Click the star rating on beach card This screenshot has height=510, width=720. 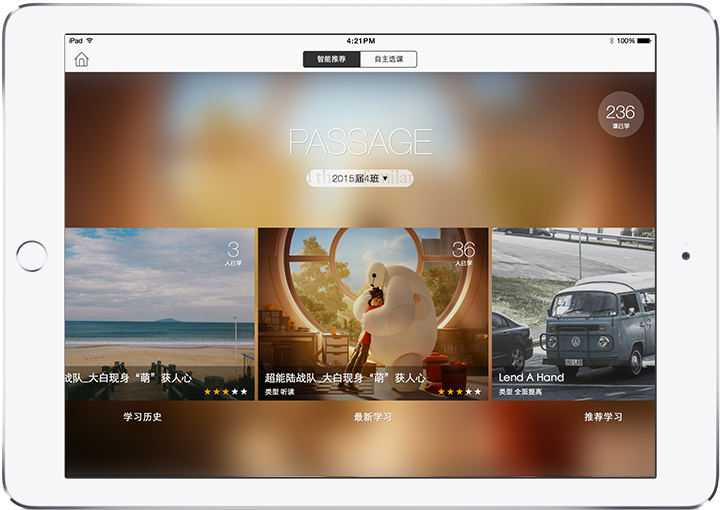pyautogui.click(x=225, y=392)
